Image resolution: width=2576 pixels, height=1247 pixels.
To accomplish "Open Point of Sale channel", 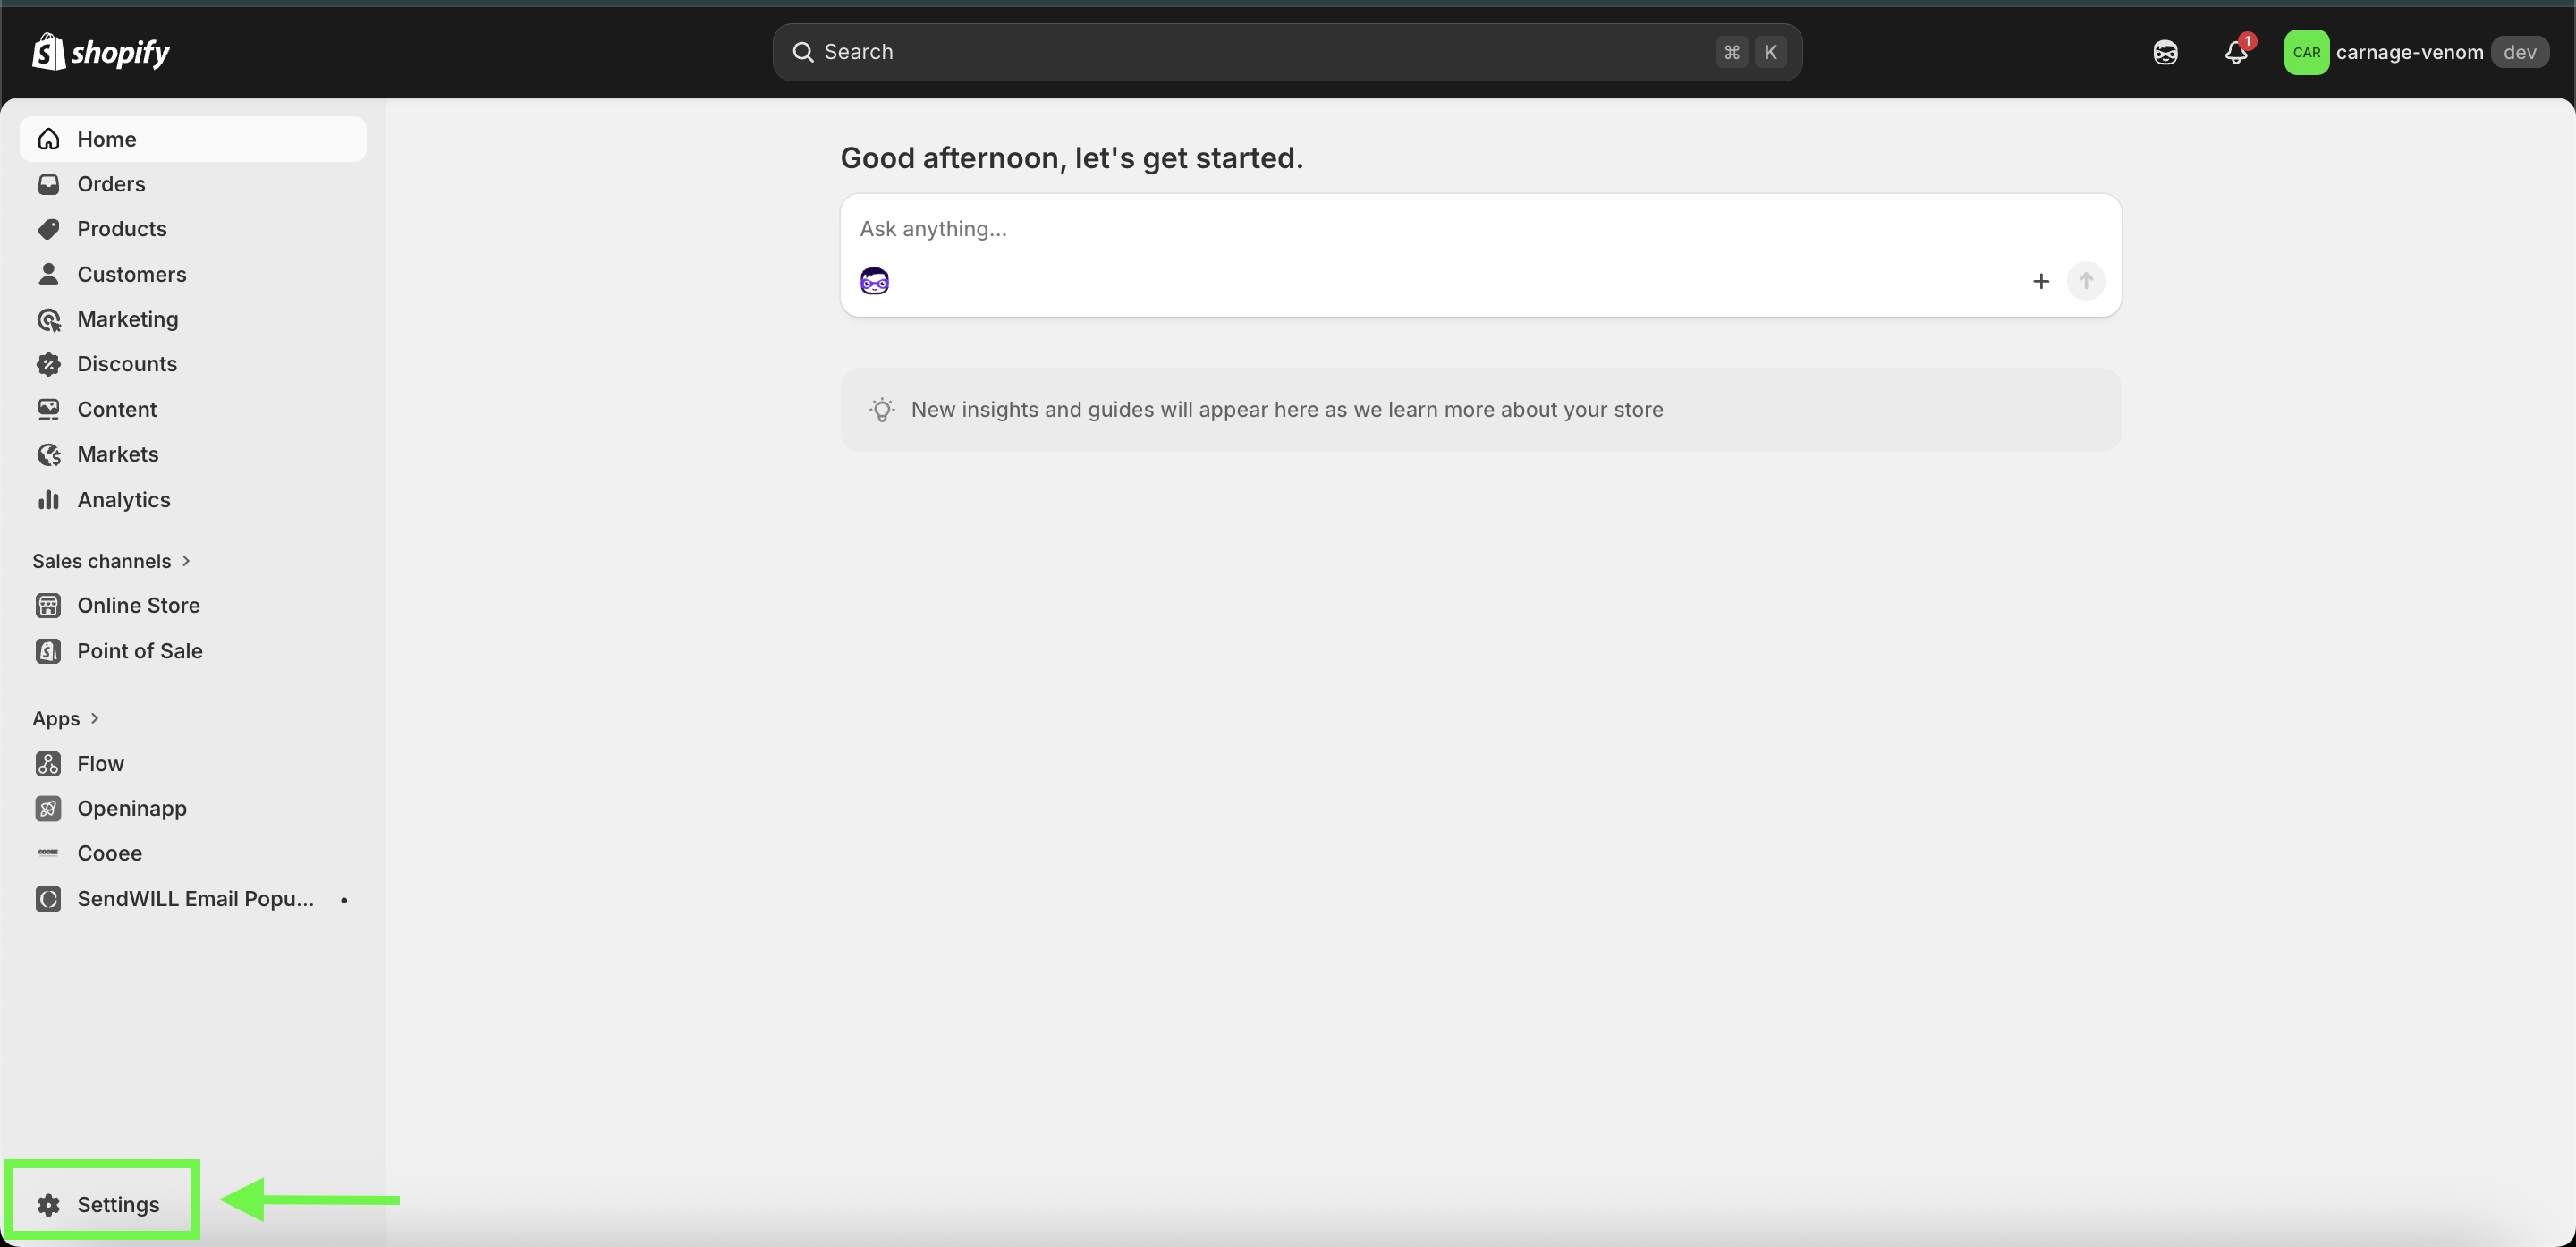I will pos(139,651).
